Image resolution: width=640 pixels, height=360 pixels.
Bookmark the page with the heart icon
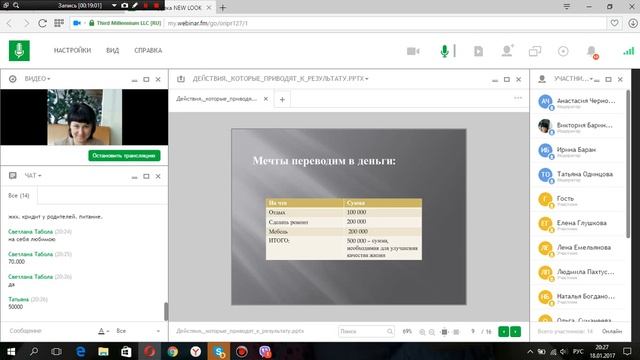click(x=614, y=23)
